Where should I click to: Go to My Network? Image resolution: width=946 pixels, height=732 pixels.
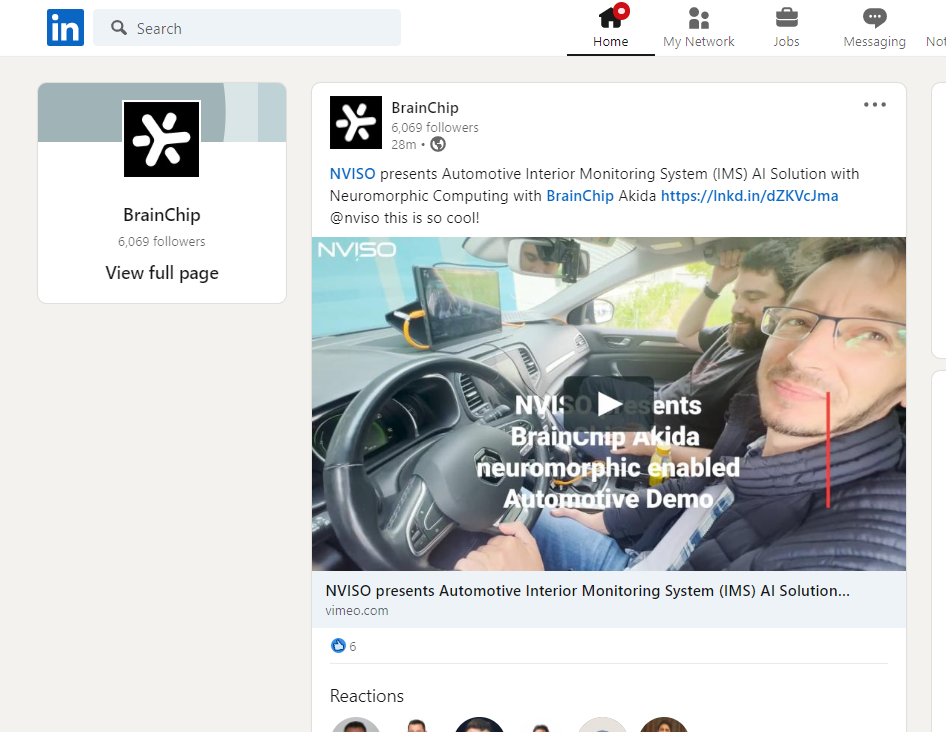698,28
